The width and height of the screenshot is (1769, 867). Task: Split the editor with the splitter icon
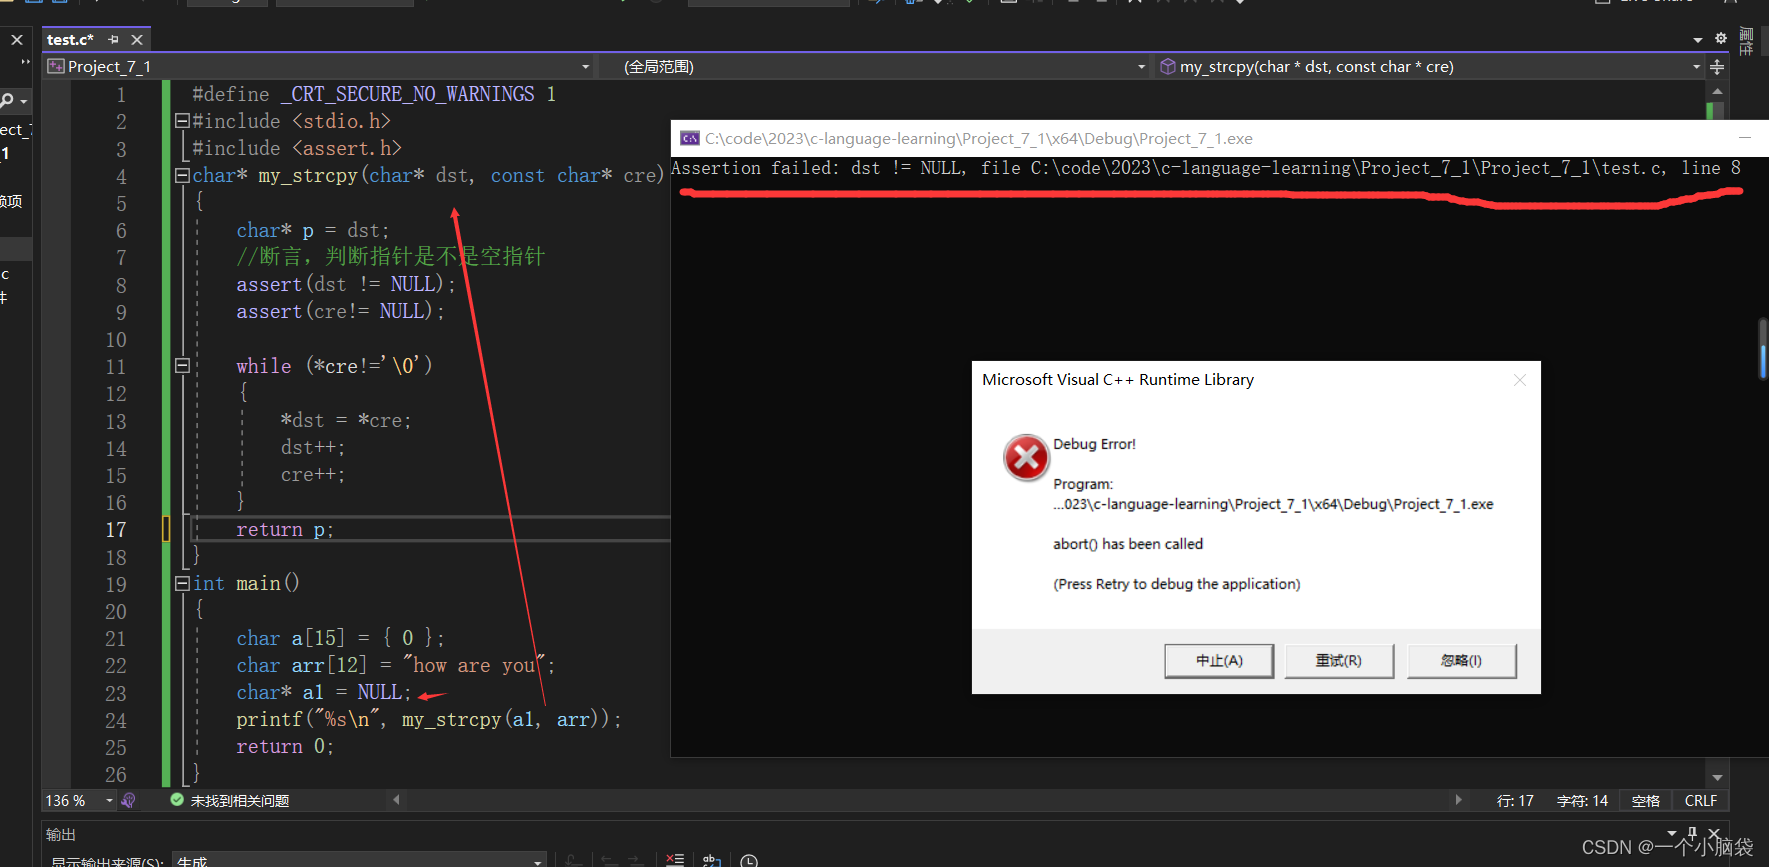[1717, 67]
